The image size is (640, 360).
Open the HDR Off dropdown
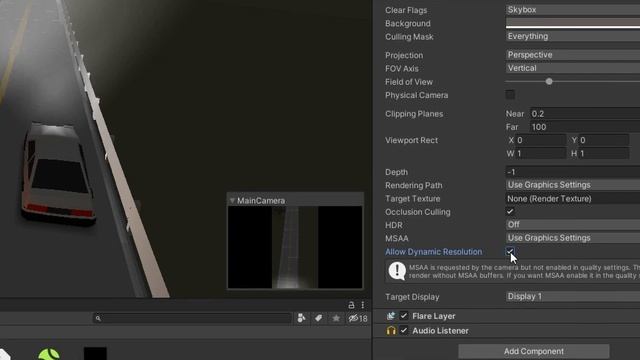click(x=573, y=224)
